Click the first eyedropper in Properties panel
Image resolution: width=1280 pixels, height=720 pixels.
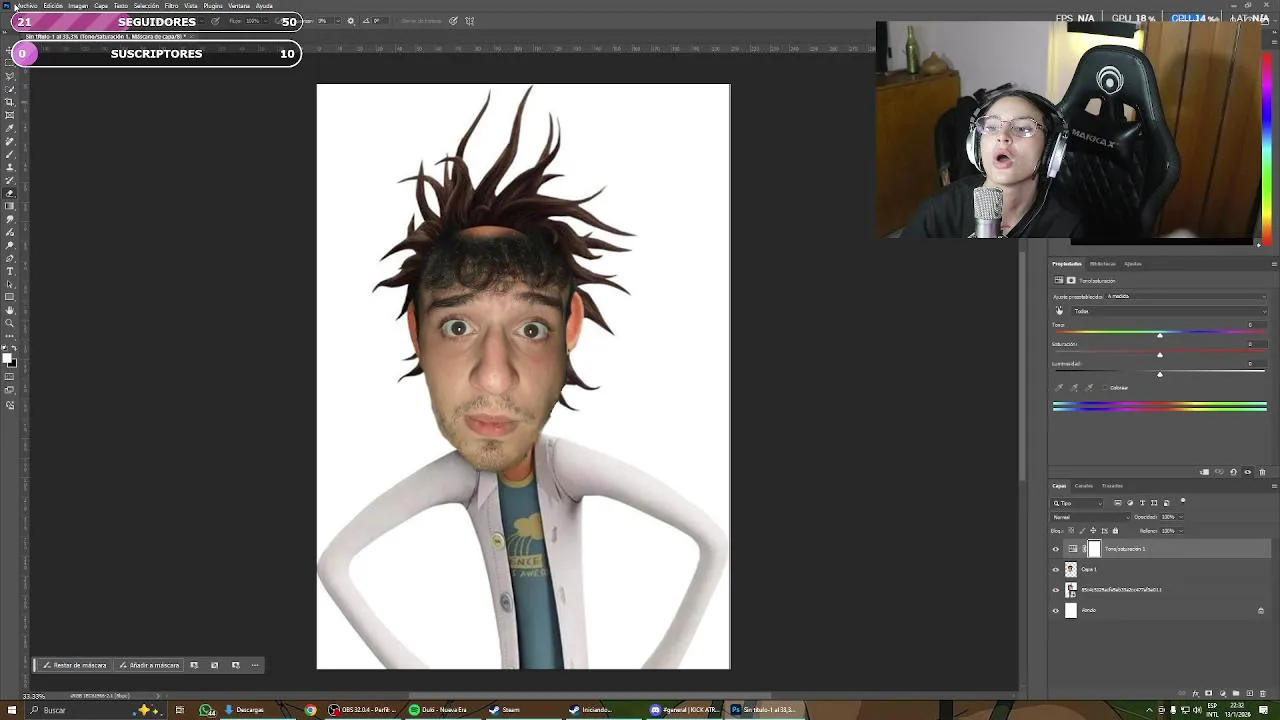[1059, 387]
